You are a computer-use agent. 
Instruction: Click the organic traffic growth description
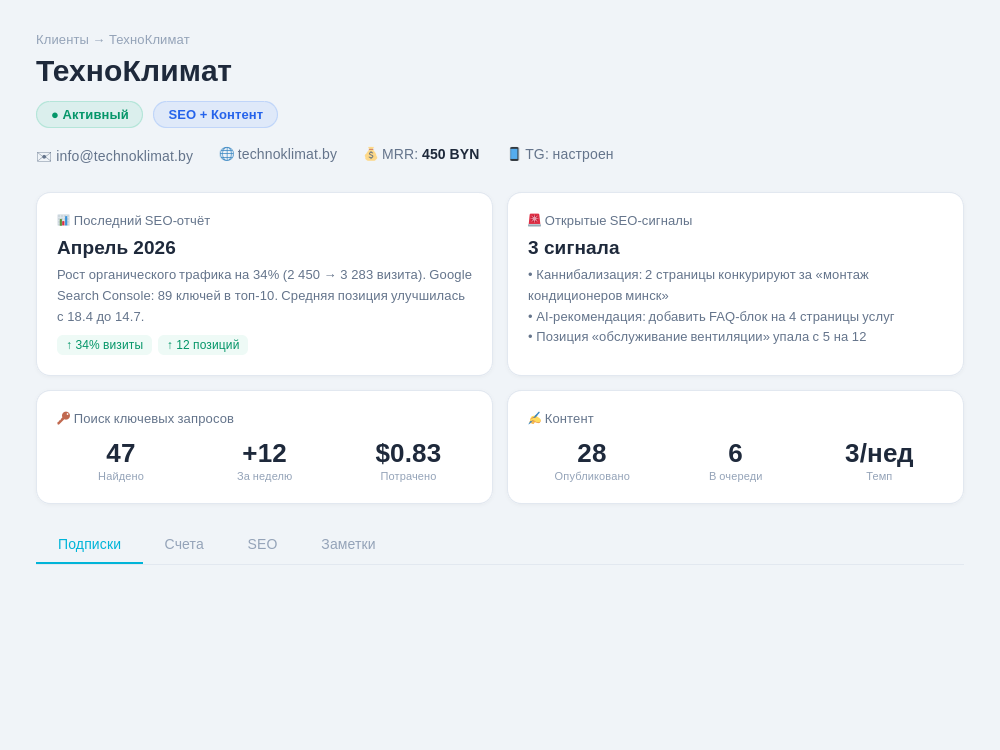tap(264, 296)
